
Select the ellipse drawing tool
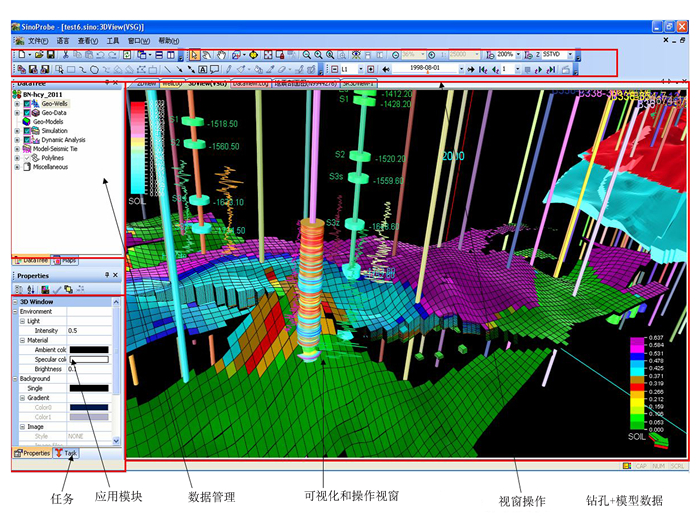click(93, 69)
